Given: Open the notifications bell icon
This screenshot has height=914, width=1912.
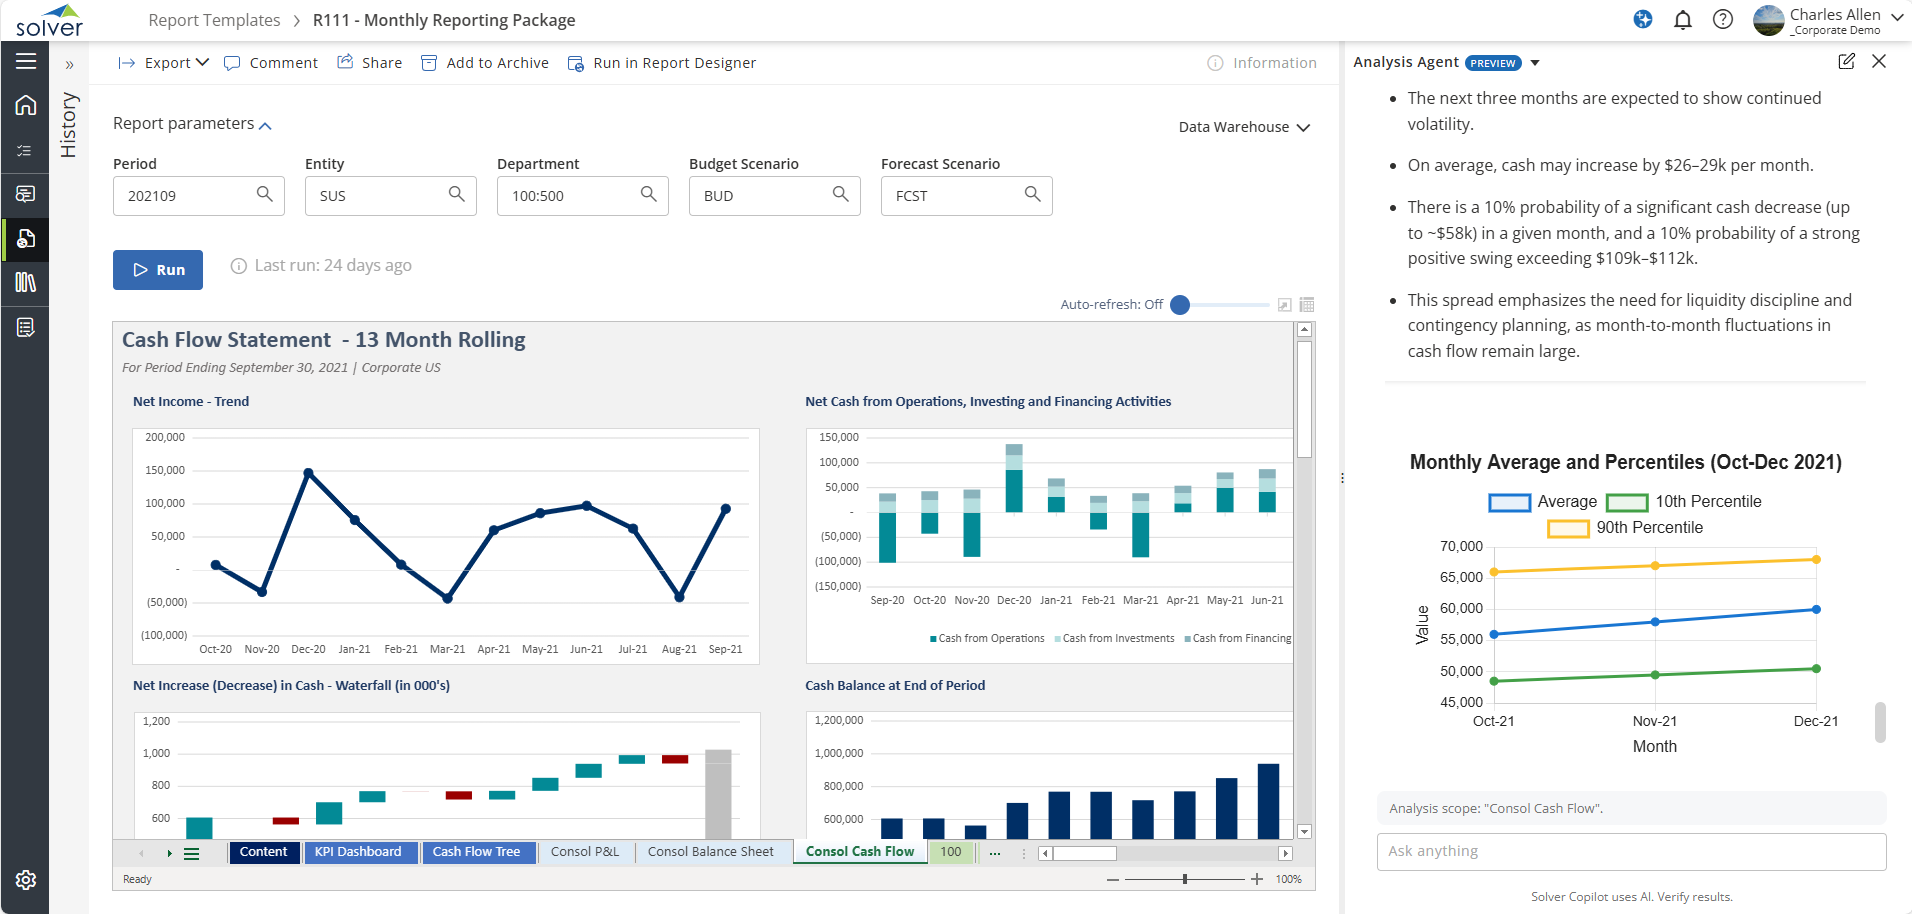Looking at the screenshot, I should click(x=1683, y=20).
